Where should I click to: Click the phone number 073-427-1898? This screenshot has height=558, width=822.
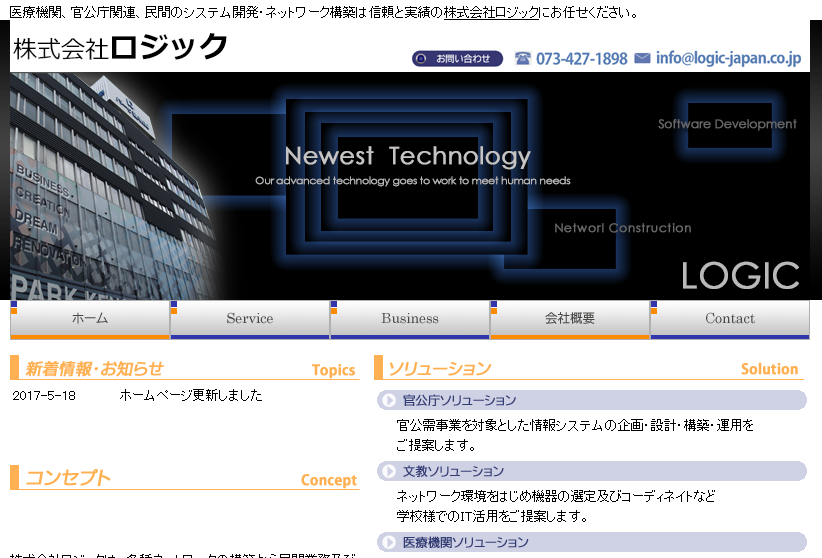tap(581, 59)
